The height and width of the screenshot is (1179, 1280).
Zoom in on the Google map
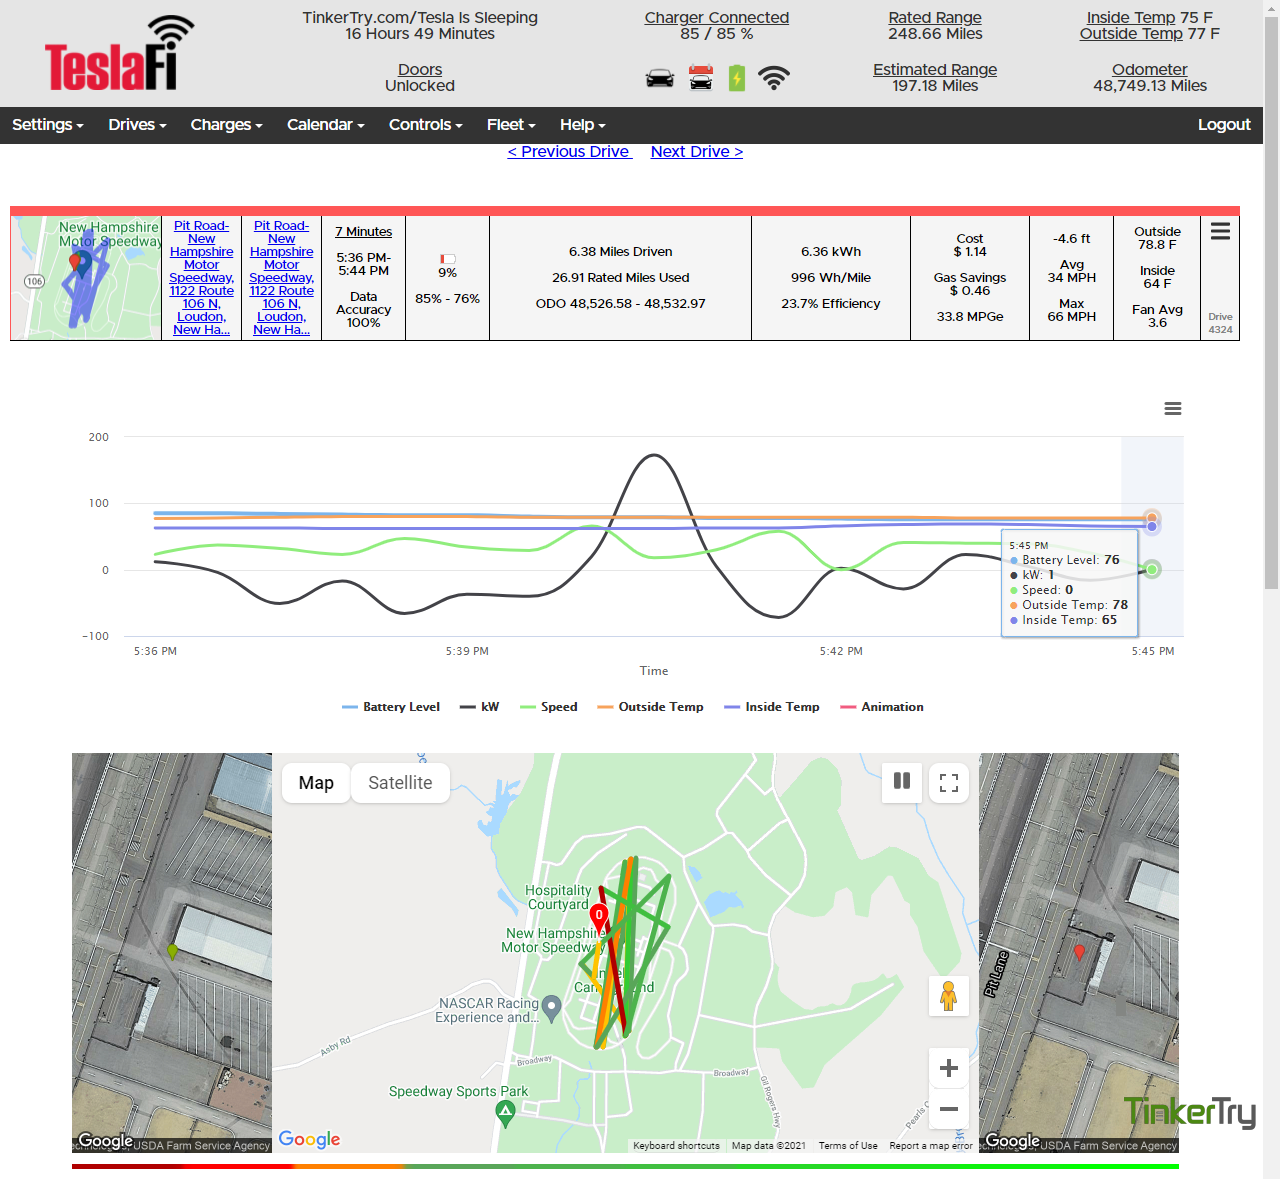pyautogui.click(x=949, y=1068)
